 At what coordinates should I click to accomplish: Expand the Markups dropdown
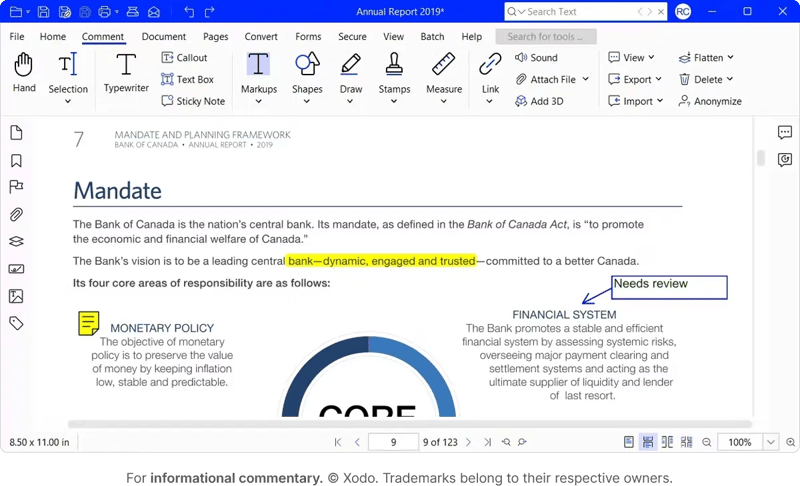pyautogui.click(x=259, y=101)
